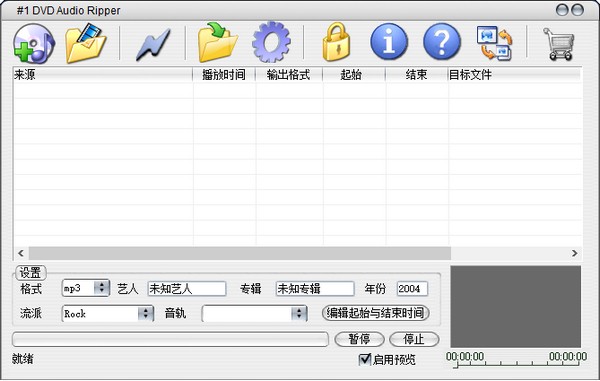Image resolution: width=600 pixels, height=381 pixels.
Task: Open video file folder icon
Action: pyautogui.click(x=85, y=43)
